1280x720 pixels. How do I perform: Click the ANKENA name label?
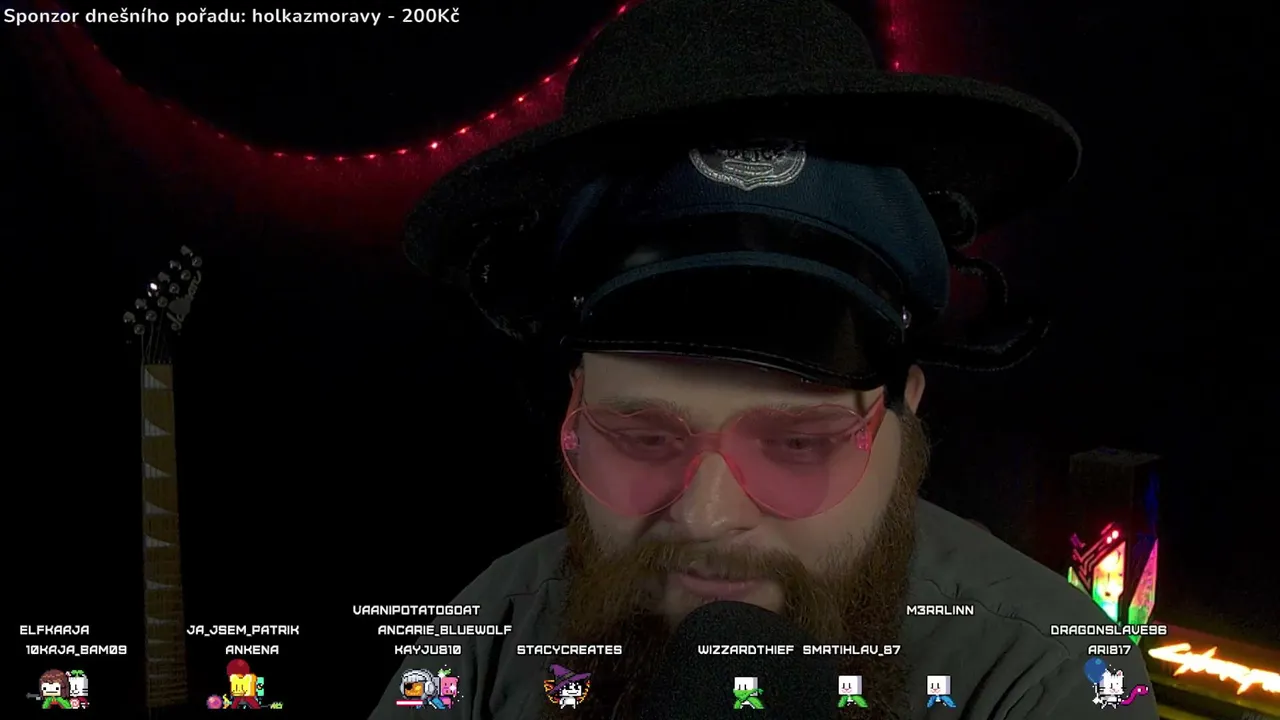[252, 650]
